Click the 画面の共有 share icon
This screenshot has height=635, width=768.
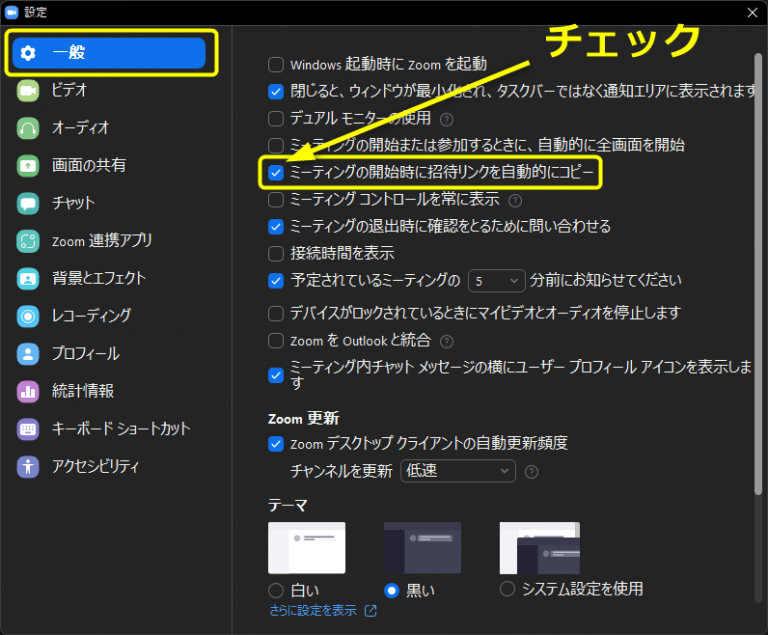point(28,166)
